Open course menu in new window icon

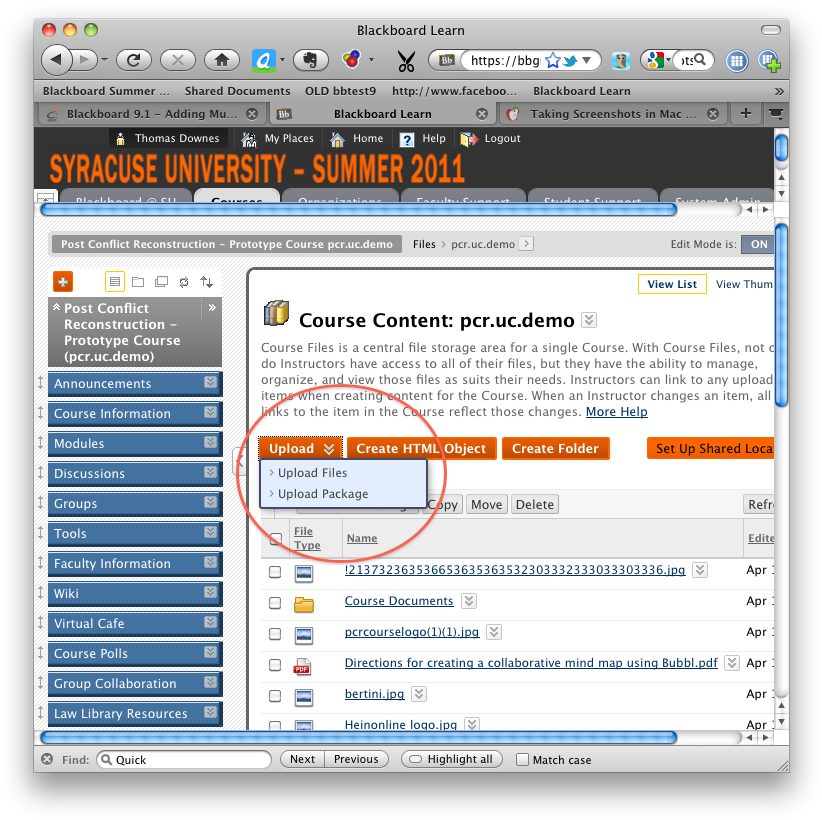click(161, 282)
